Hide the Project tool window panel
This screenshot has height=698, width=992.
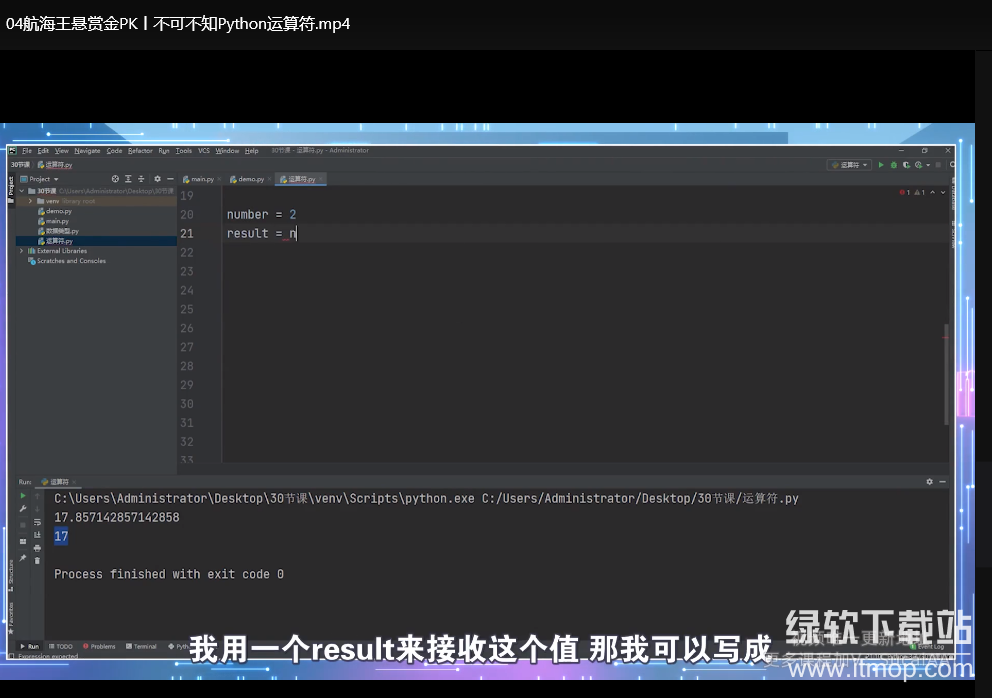(169, 179)
